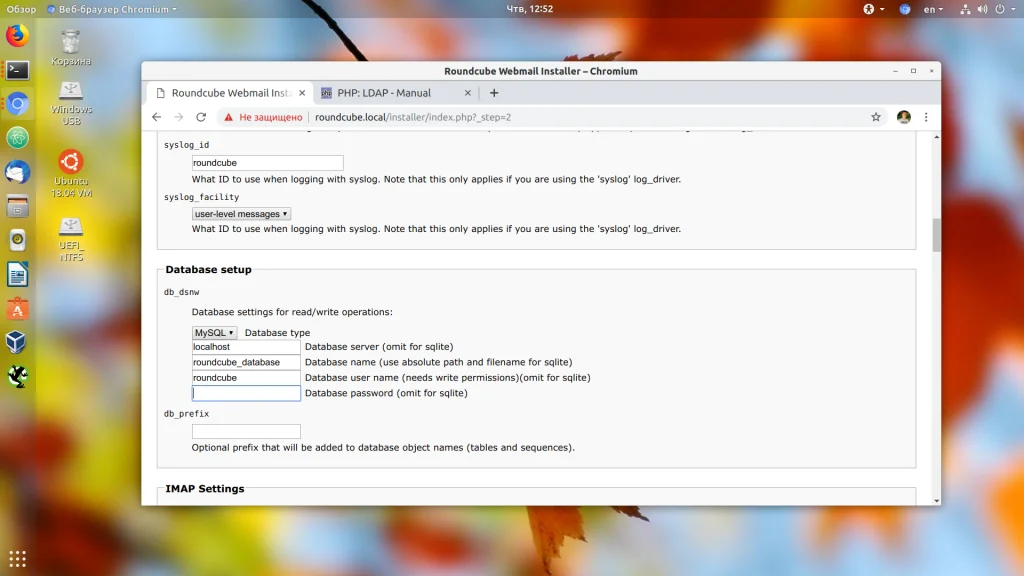Focus the Database password field
This screenshot has width=1024, height=576.
click(246, 393)
